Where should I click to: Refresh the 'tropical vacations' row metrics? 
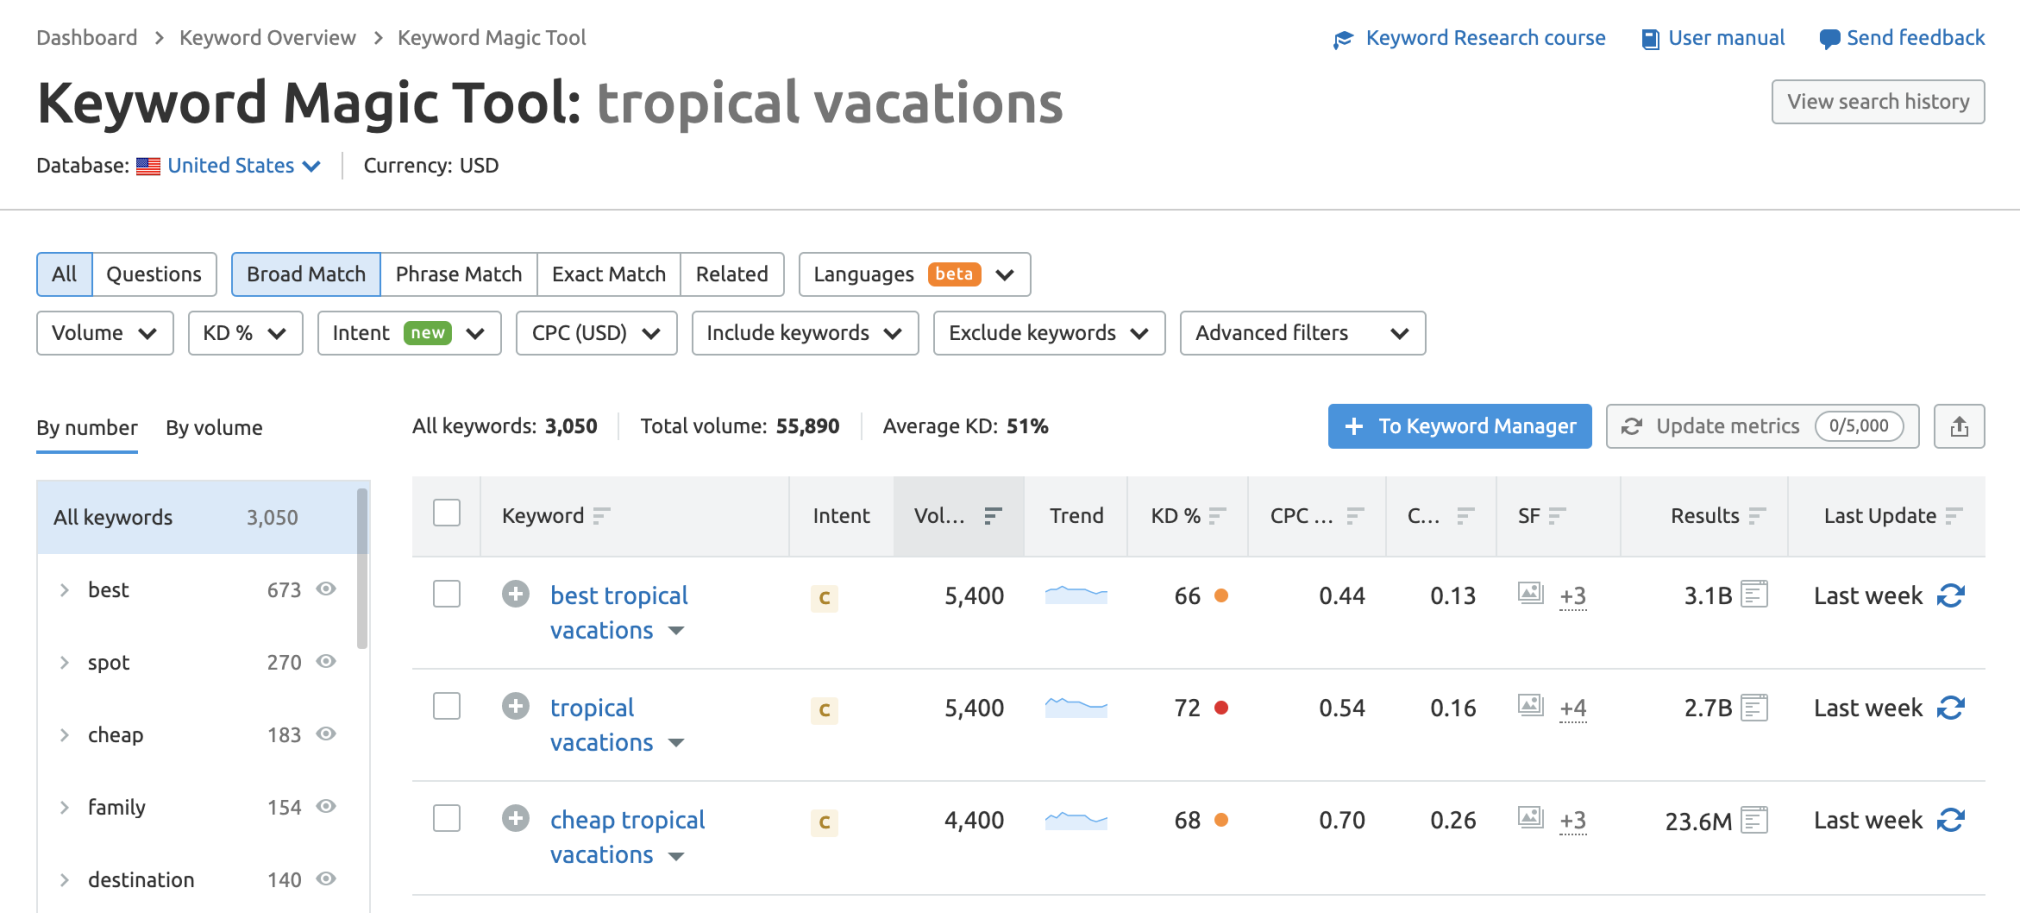[1950, 708]
